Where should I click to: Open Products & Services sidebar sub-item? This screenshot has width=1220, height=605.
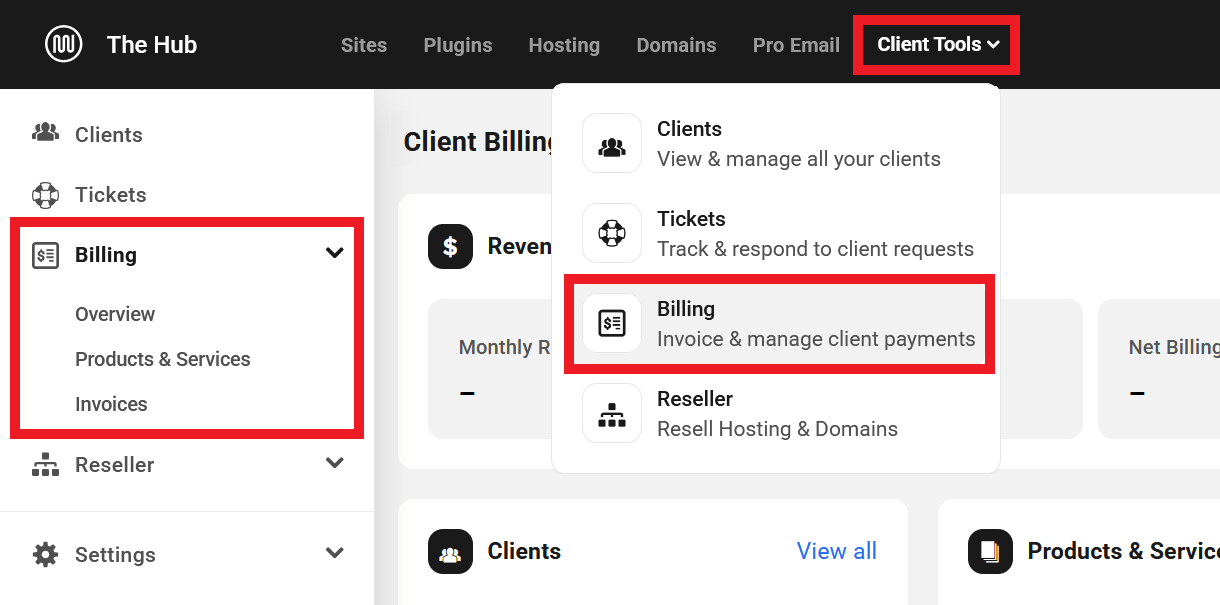(163, 359)
